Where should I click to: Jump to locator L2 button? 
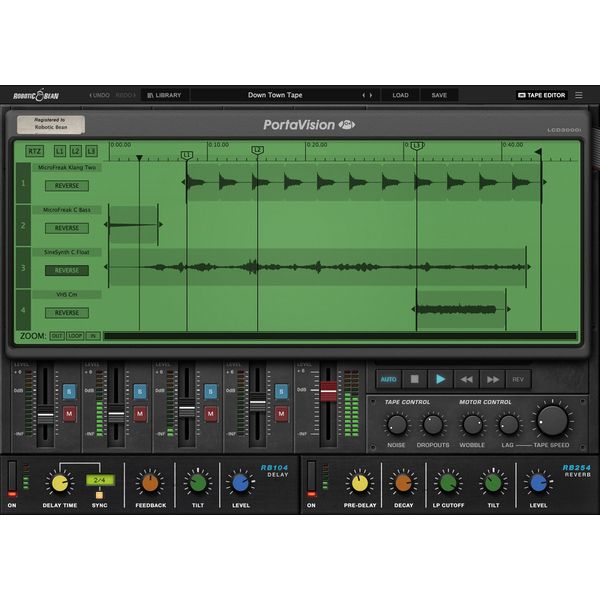click(75, 151)
